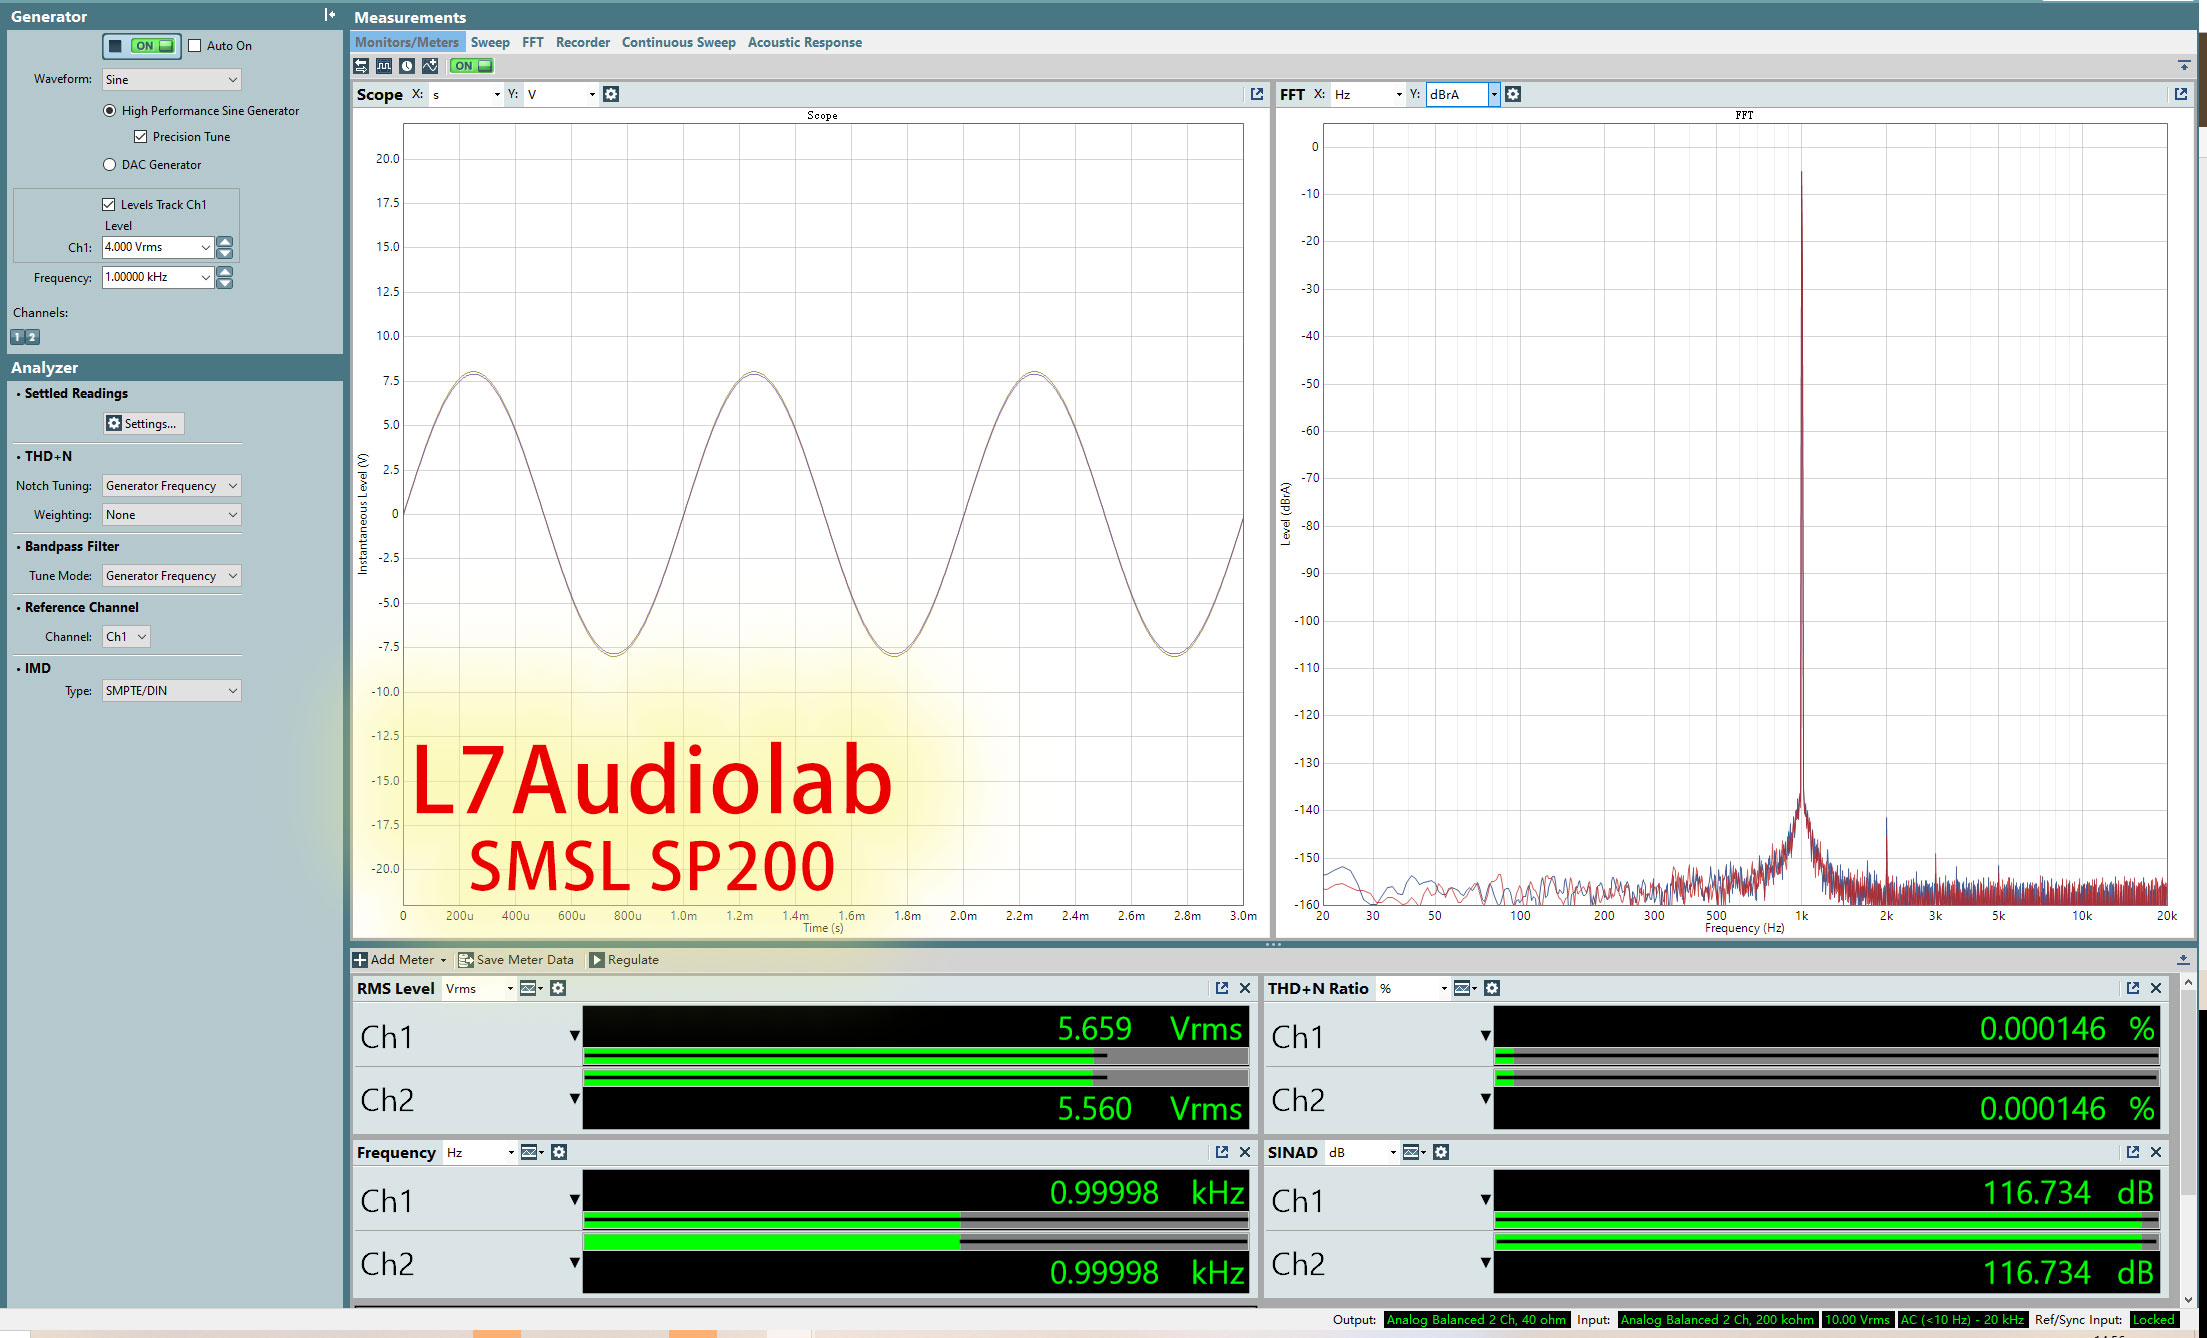Screen dimensions: 2207x1338
Task: Open Reference Channel dropdown
Action: (126, 637)
